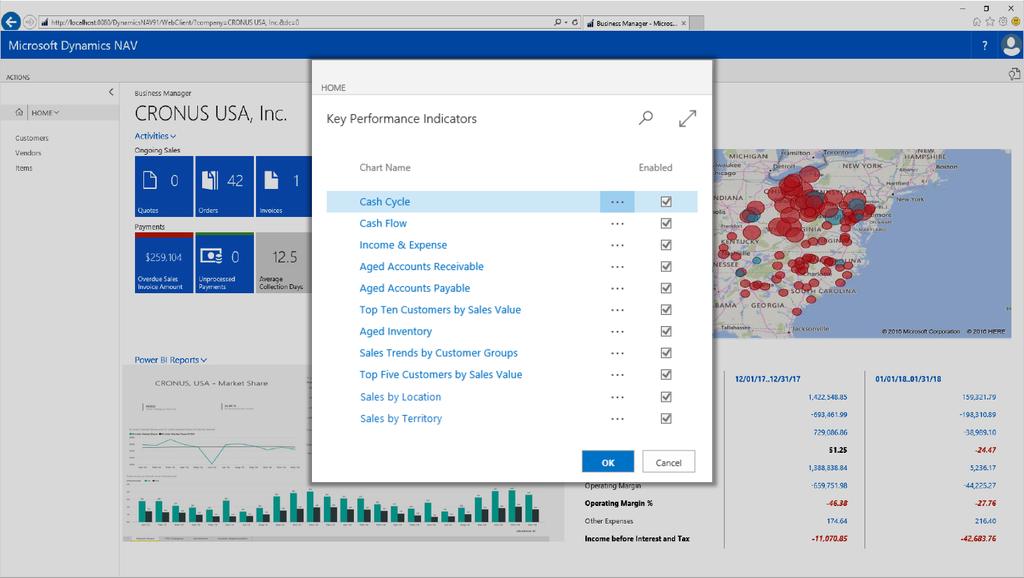
Task: Open browser settings gear icon
Action: (x=1003, y=22)
